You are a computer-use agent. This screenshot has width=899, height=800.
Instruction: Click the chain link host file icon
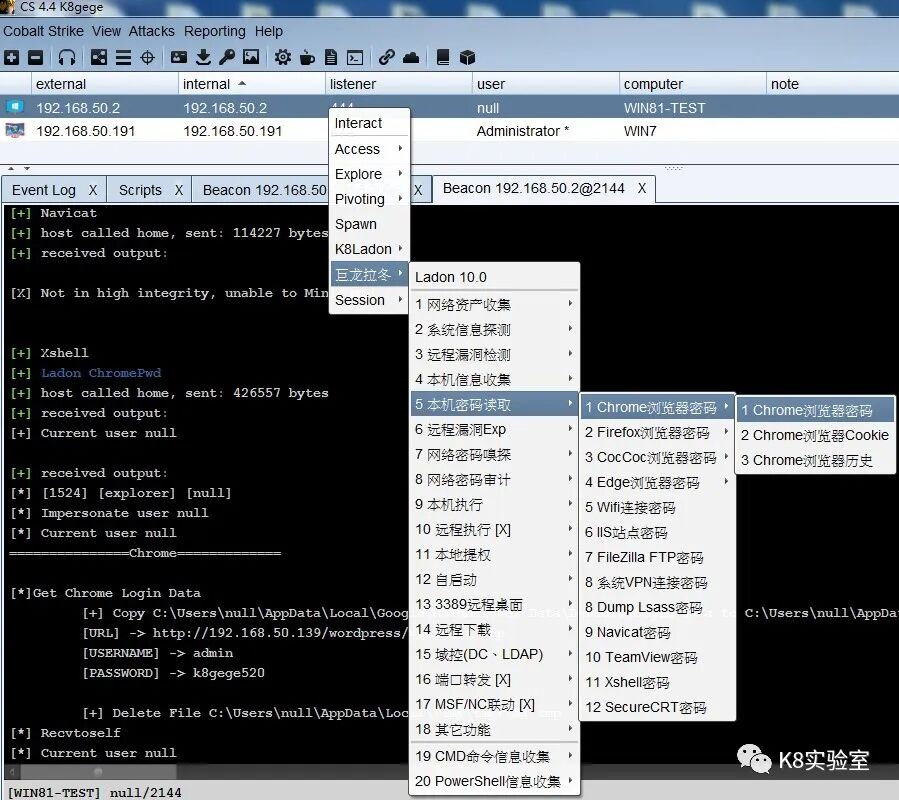(x=386, y=57)
